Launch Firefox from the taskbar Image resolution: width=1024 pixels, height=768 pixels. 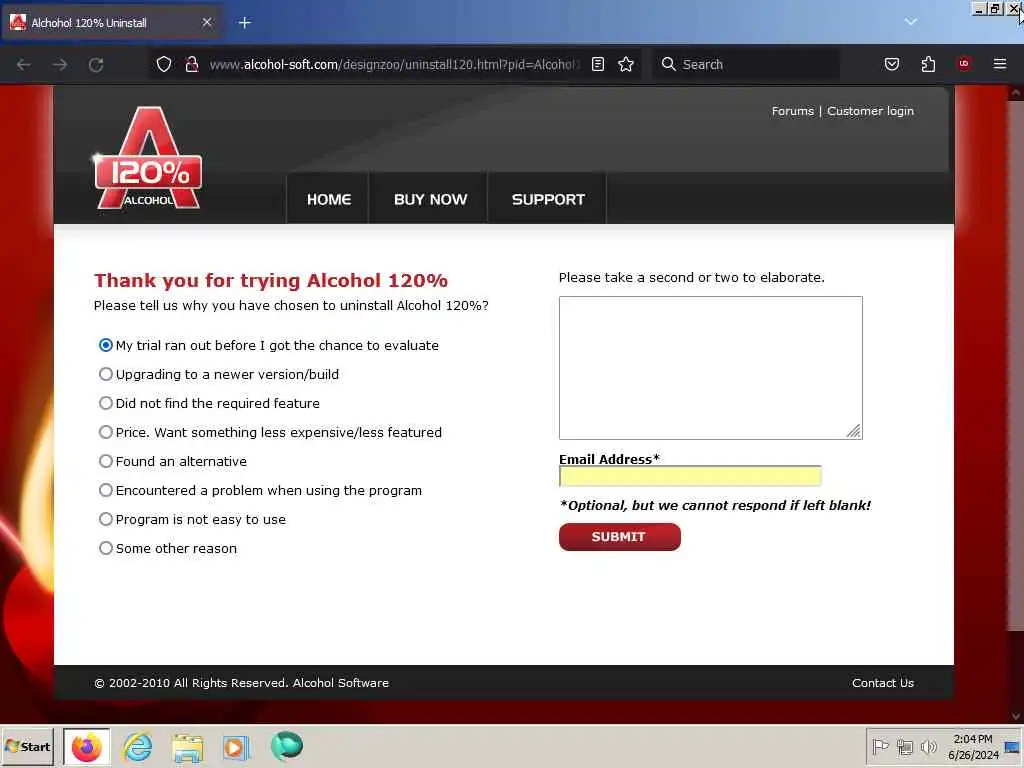click(x=87, y=746)
